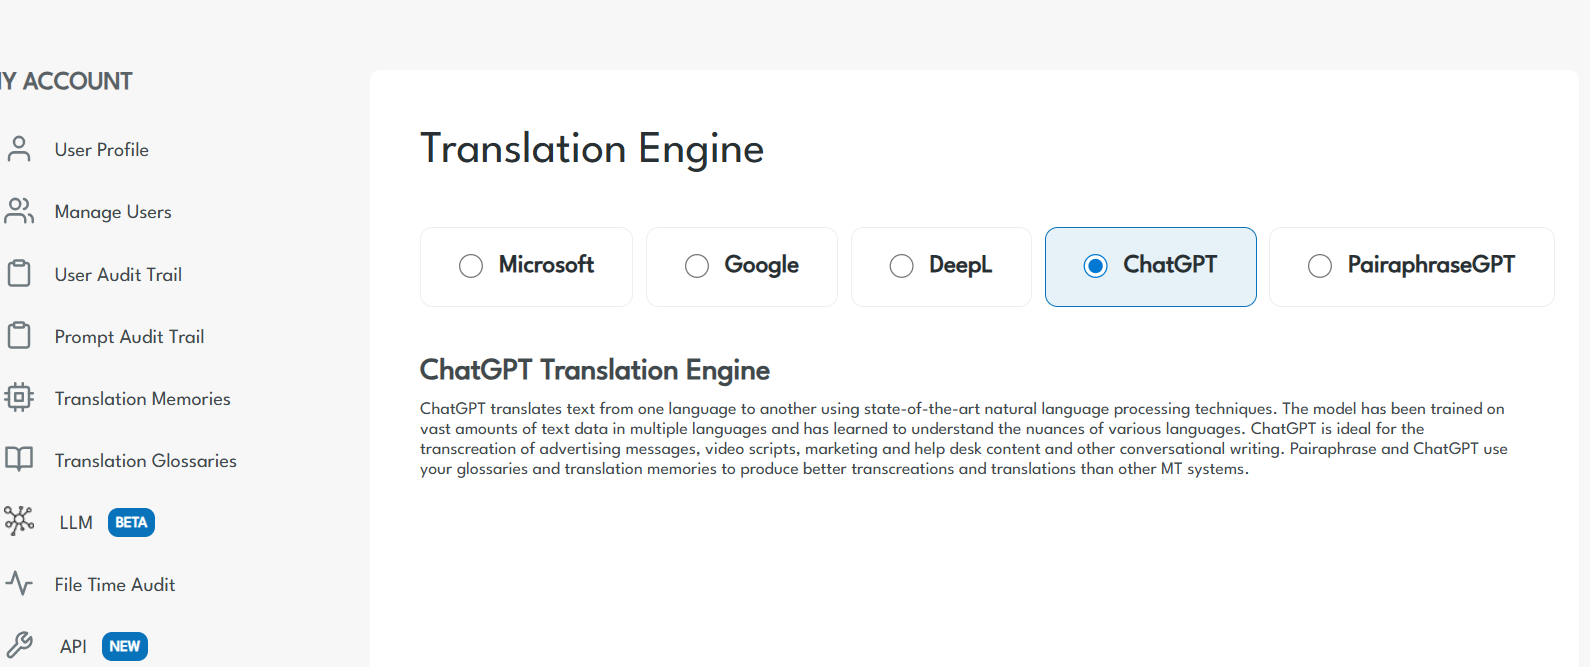Switch the translation engine to DeepL
Image resolution: width=1590 pixels, height=667 pixels.
click(x=901, y=266)
